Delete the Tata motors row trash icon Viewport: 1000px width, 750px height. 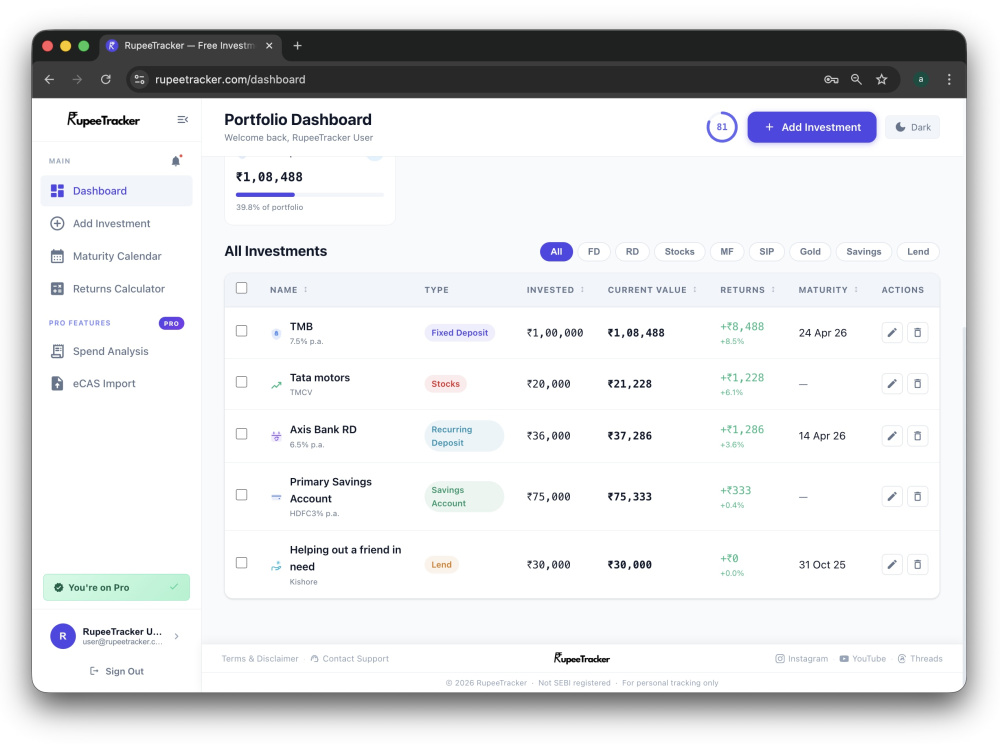point(917,383)
